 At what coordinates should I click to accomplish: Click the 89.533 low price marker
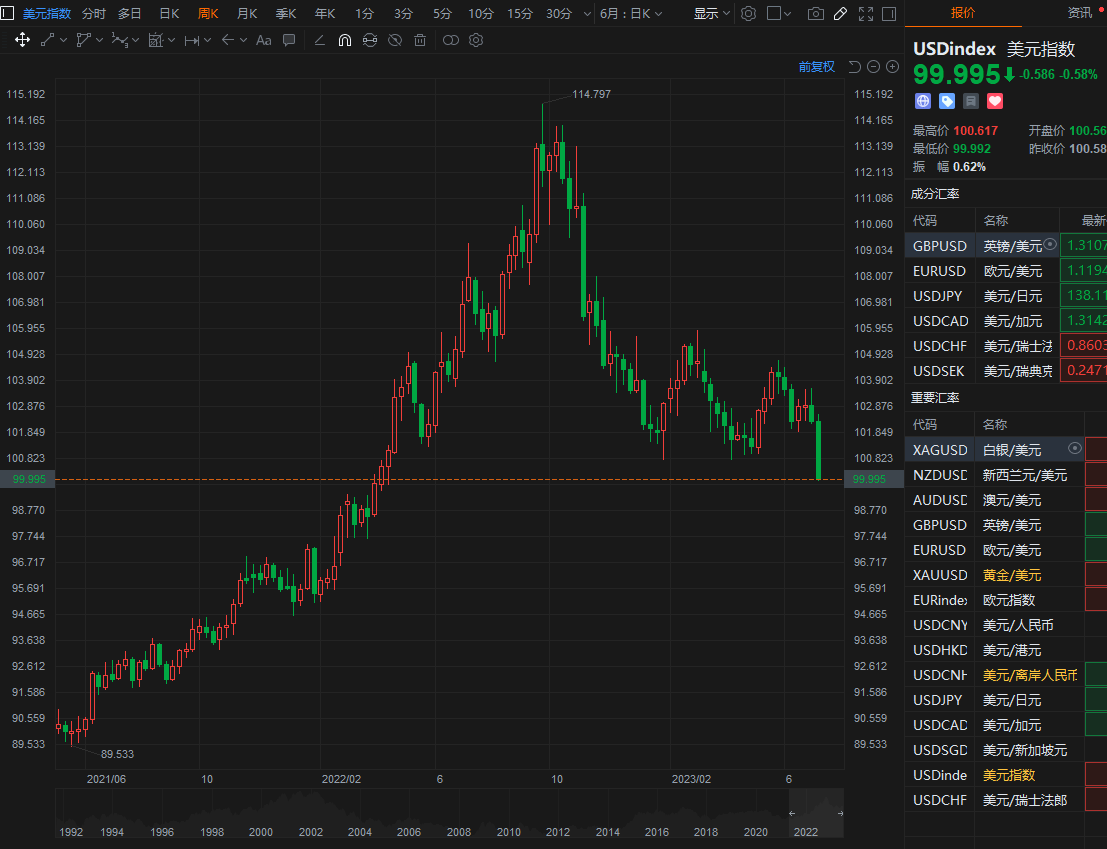pos(117,754)
